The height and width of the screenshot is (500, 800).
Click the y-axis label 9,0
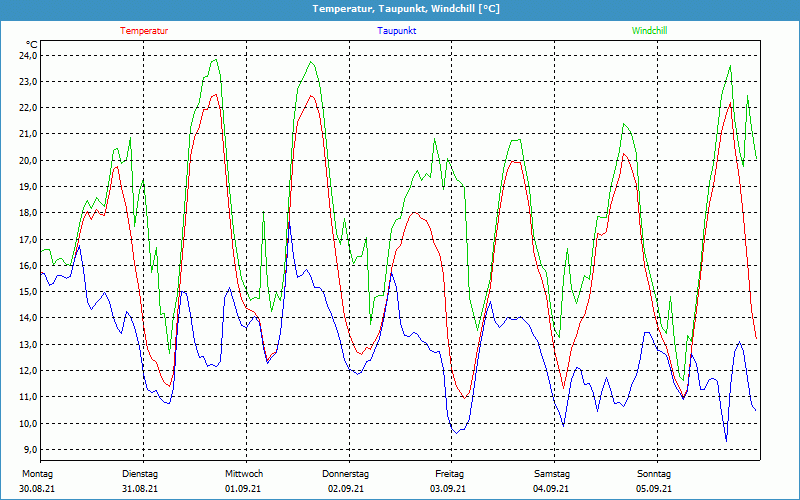click(30, 449)
